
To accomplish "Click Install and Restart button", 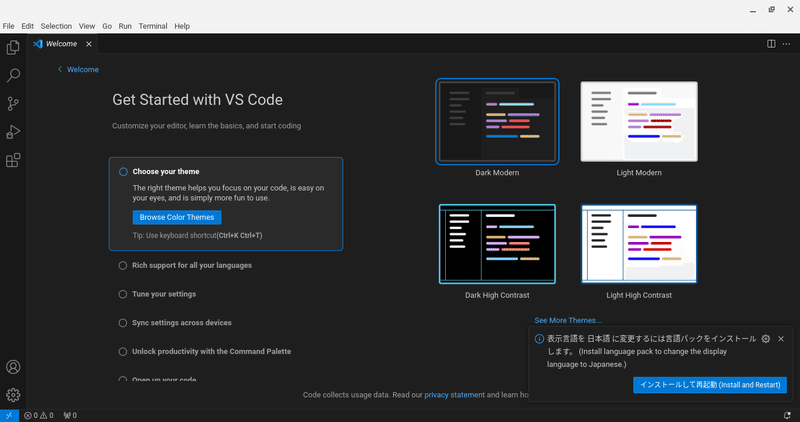I will [710, 385].
